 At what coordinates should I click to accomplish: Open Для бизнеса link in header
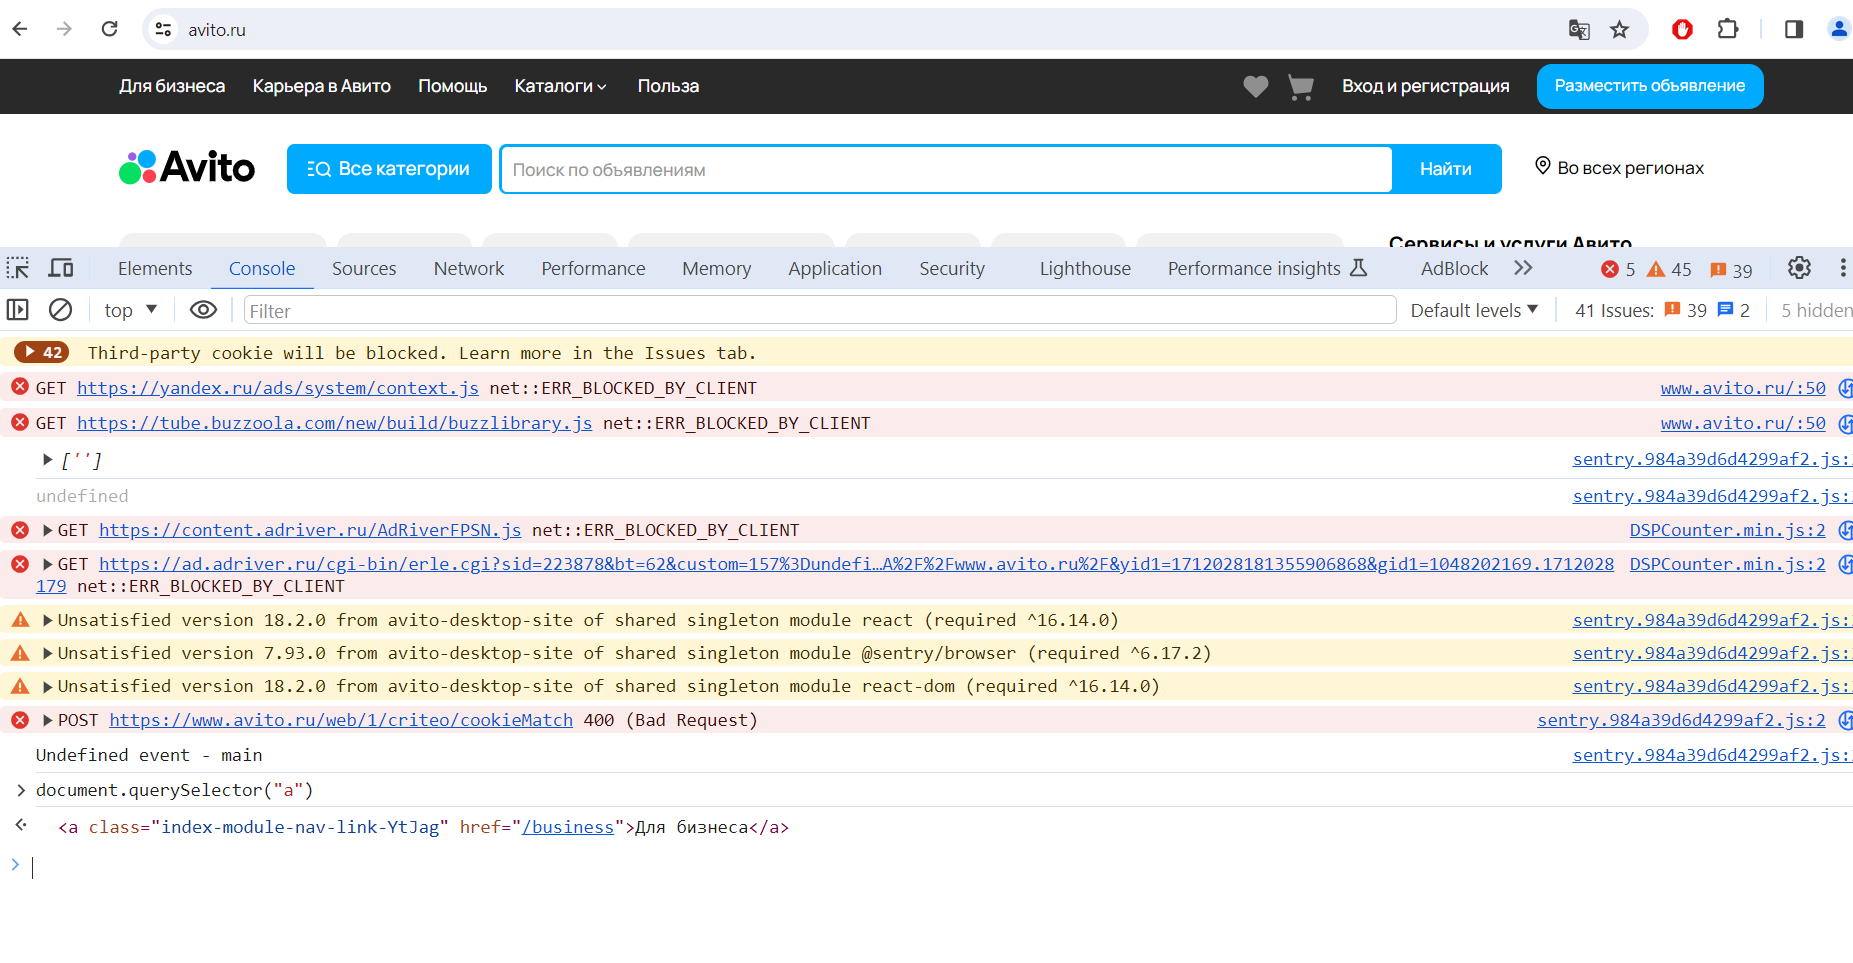(x=172, y=86)
